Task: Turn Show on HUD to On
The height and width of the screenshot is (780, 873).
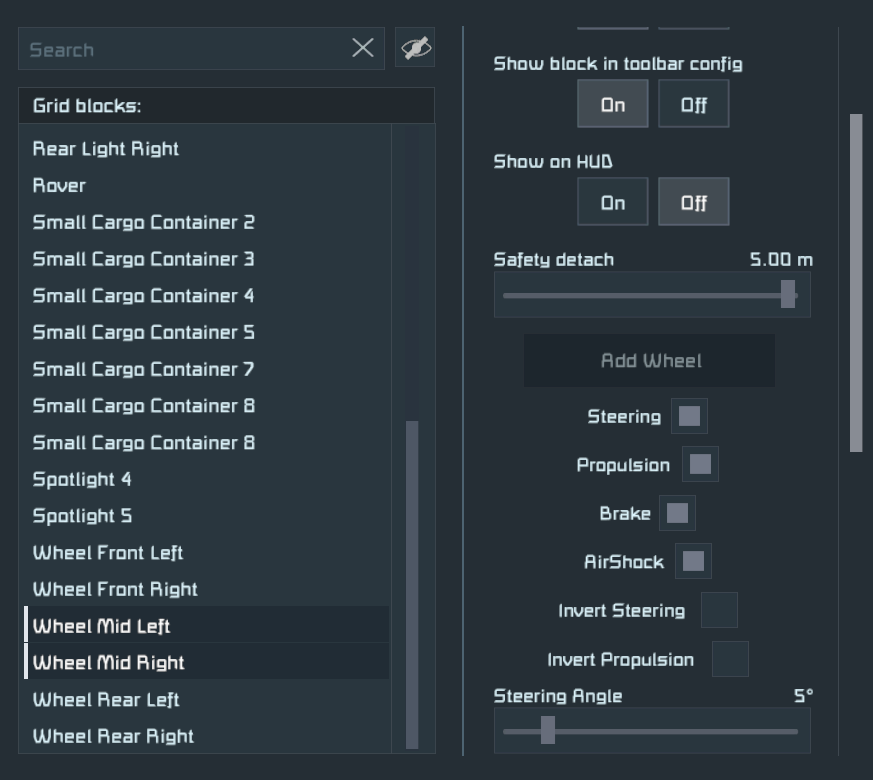Action: [612, 202]
